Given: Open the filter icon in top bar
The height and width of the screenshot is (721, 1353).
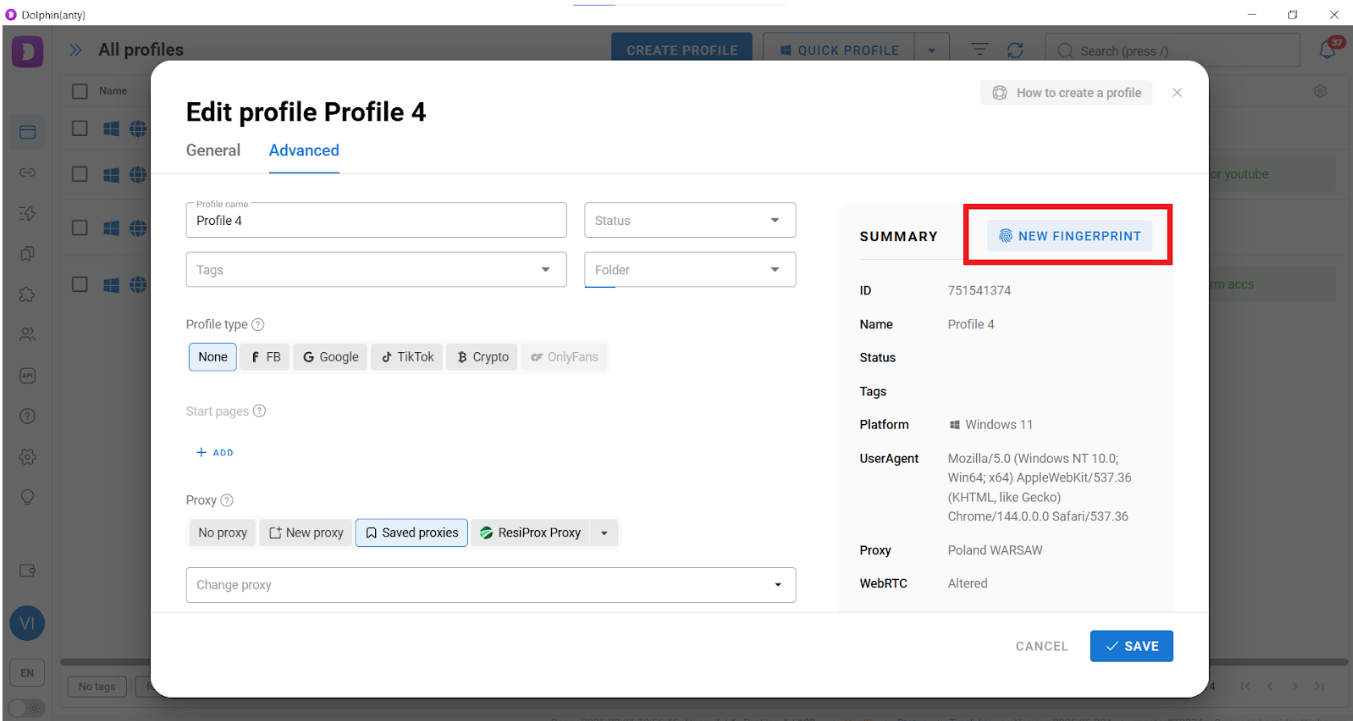Looking at the screenshot, I should click(979, 50).
